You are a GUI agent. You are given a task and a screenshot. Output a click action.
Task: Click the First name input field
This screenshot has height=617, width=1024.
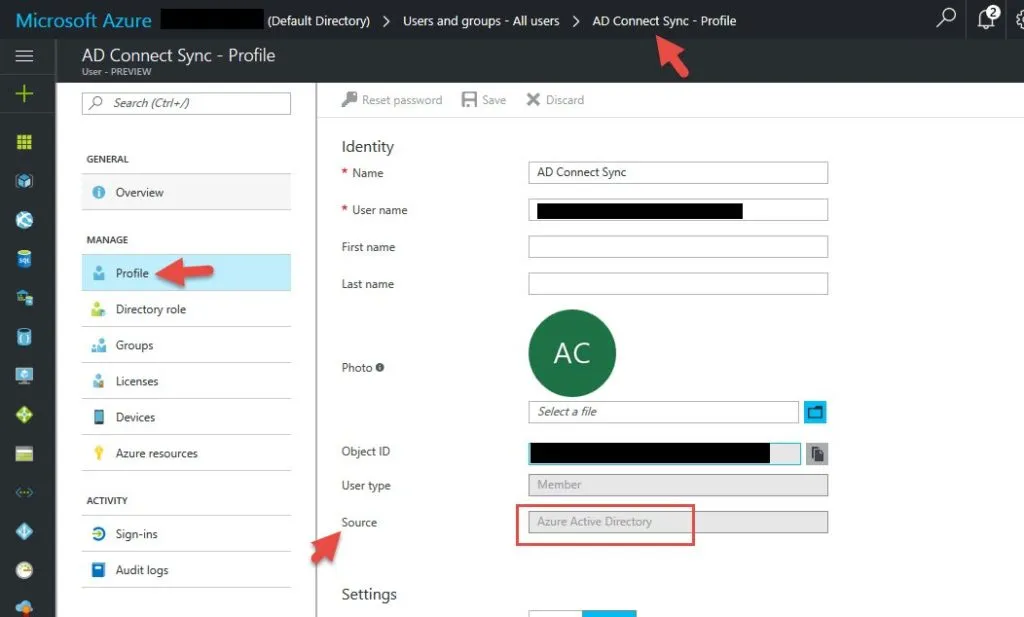click(x=677, y=247)
